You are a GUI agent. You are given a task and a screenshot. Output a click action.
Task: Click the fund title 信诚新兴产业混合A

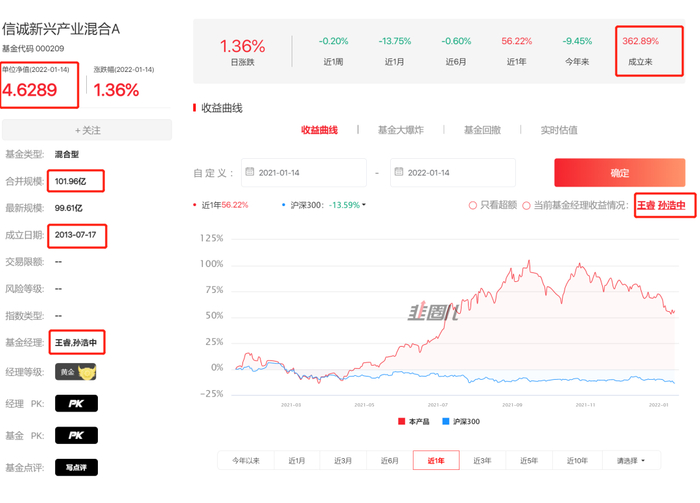(x=61, y=29)
